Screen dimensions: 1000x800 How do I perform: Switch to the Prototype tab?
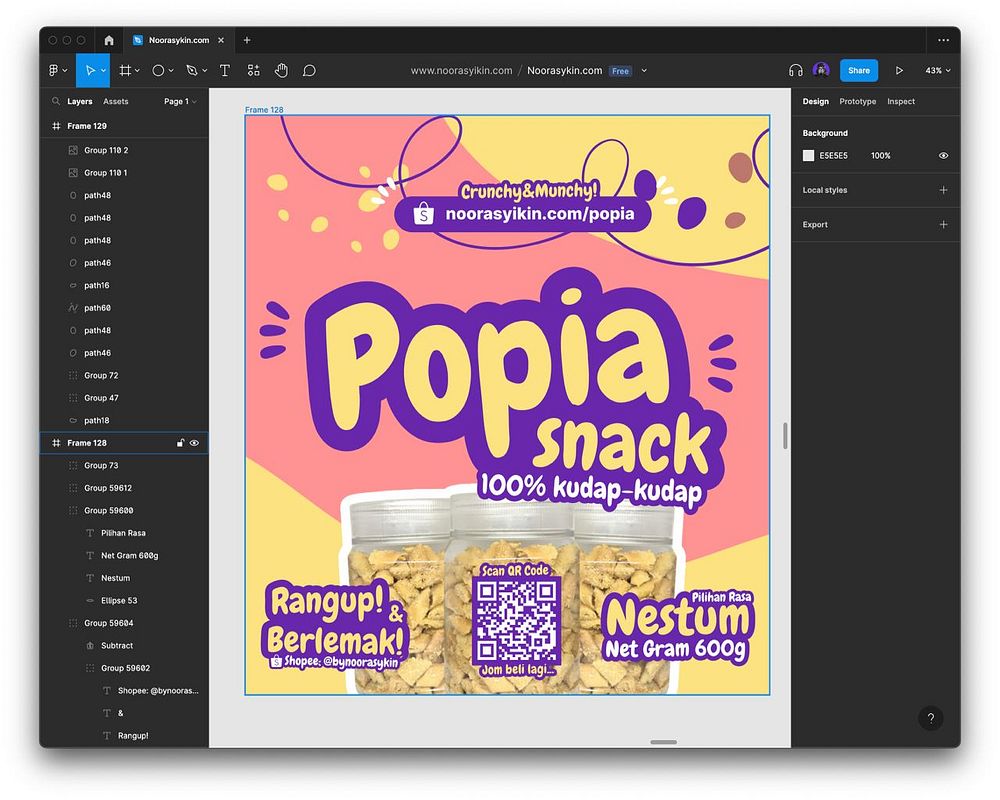857,101
